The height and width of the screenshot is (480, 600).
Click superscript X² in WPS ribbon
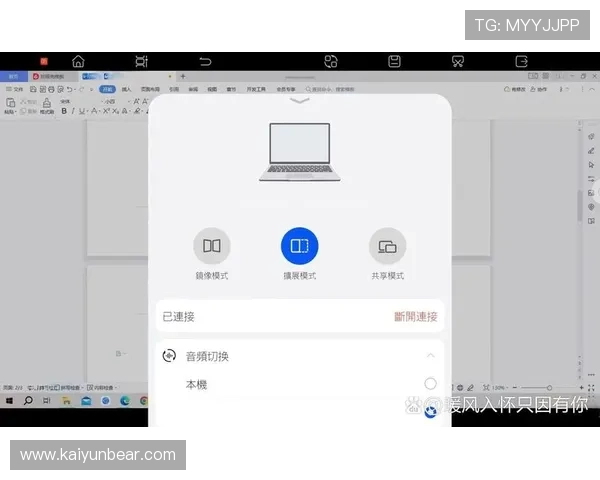coord(106,111)
